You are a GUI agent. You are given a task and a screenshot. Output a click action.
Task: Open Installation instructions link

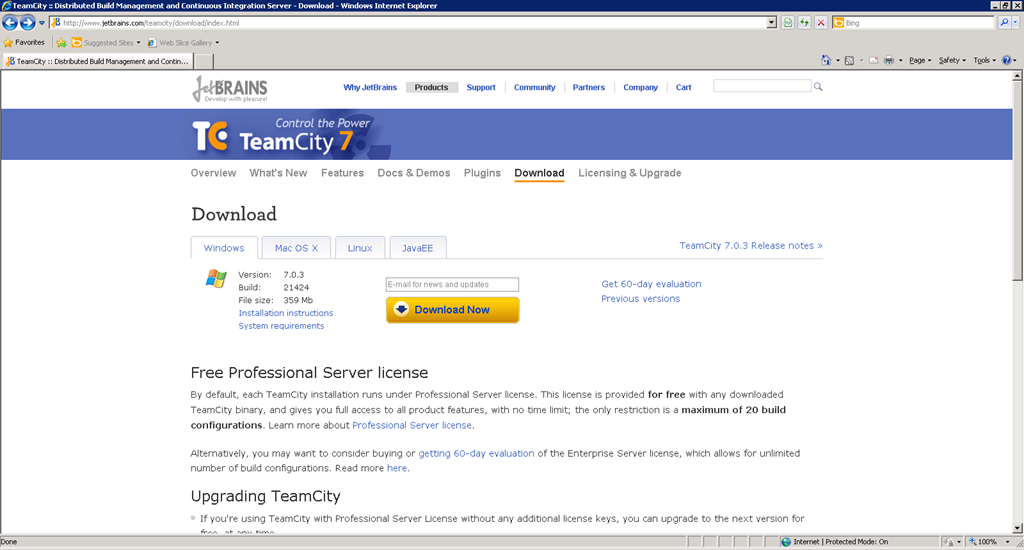click(x=285, y=313)
